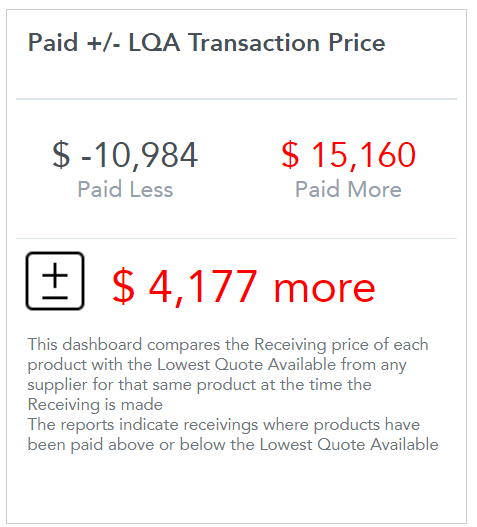Click the "Receiving is made" text line
The height and width of the screenshot is (527, 477).
click(x=95, y=404)
